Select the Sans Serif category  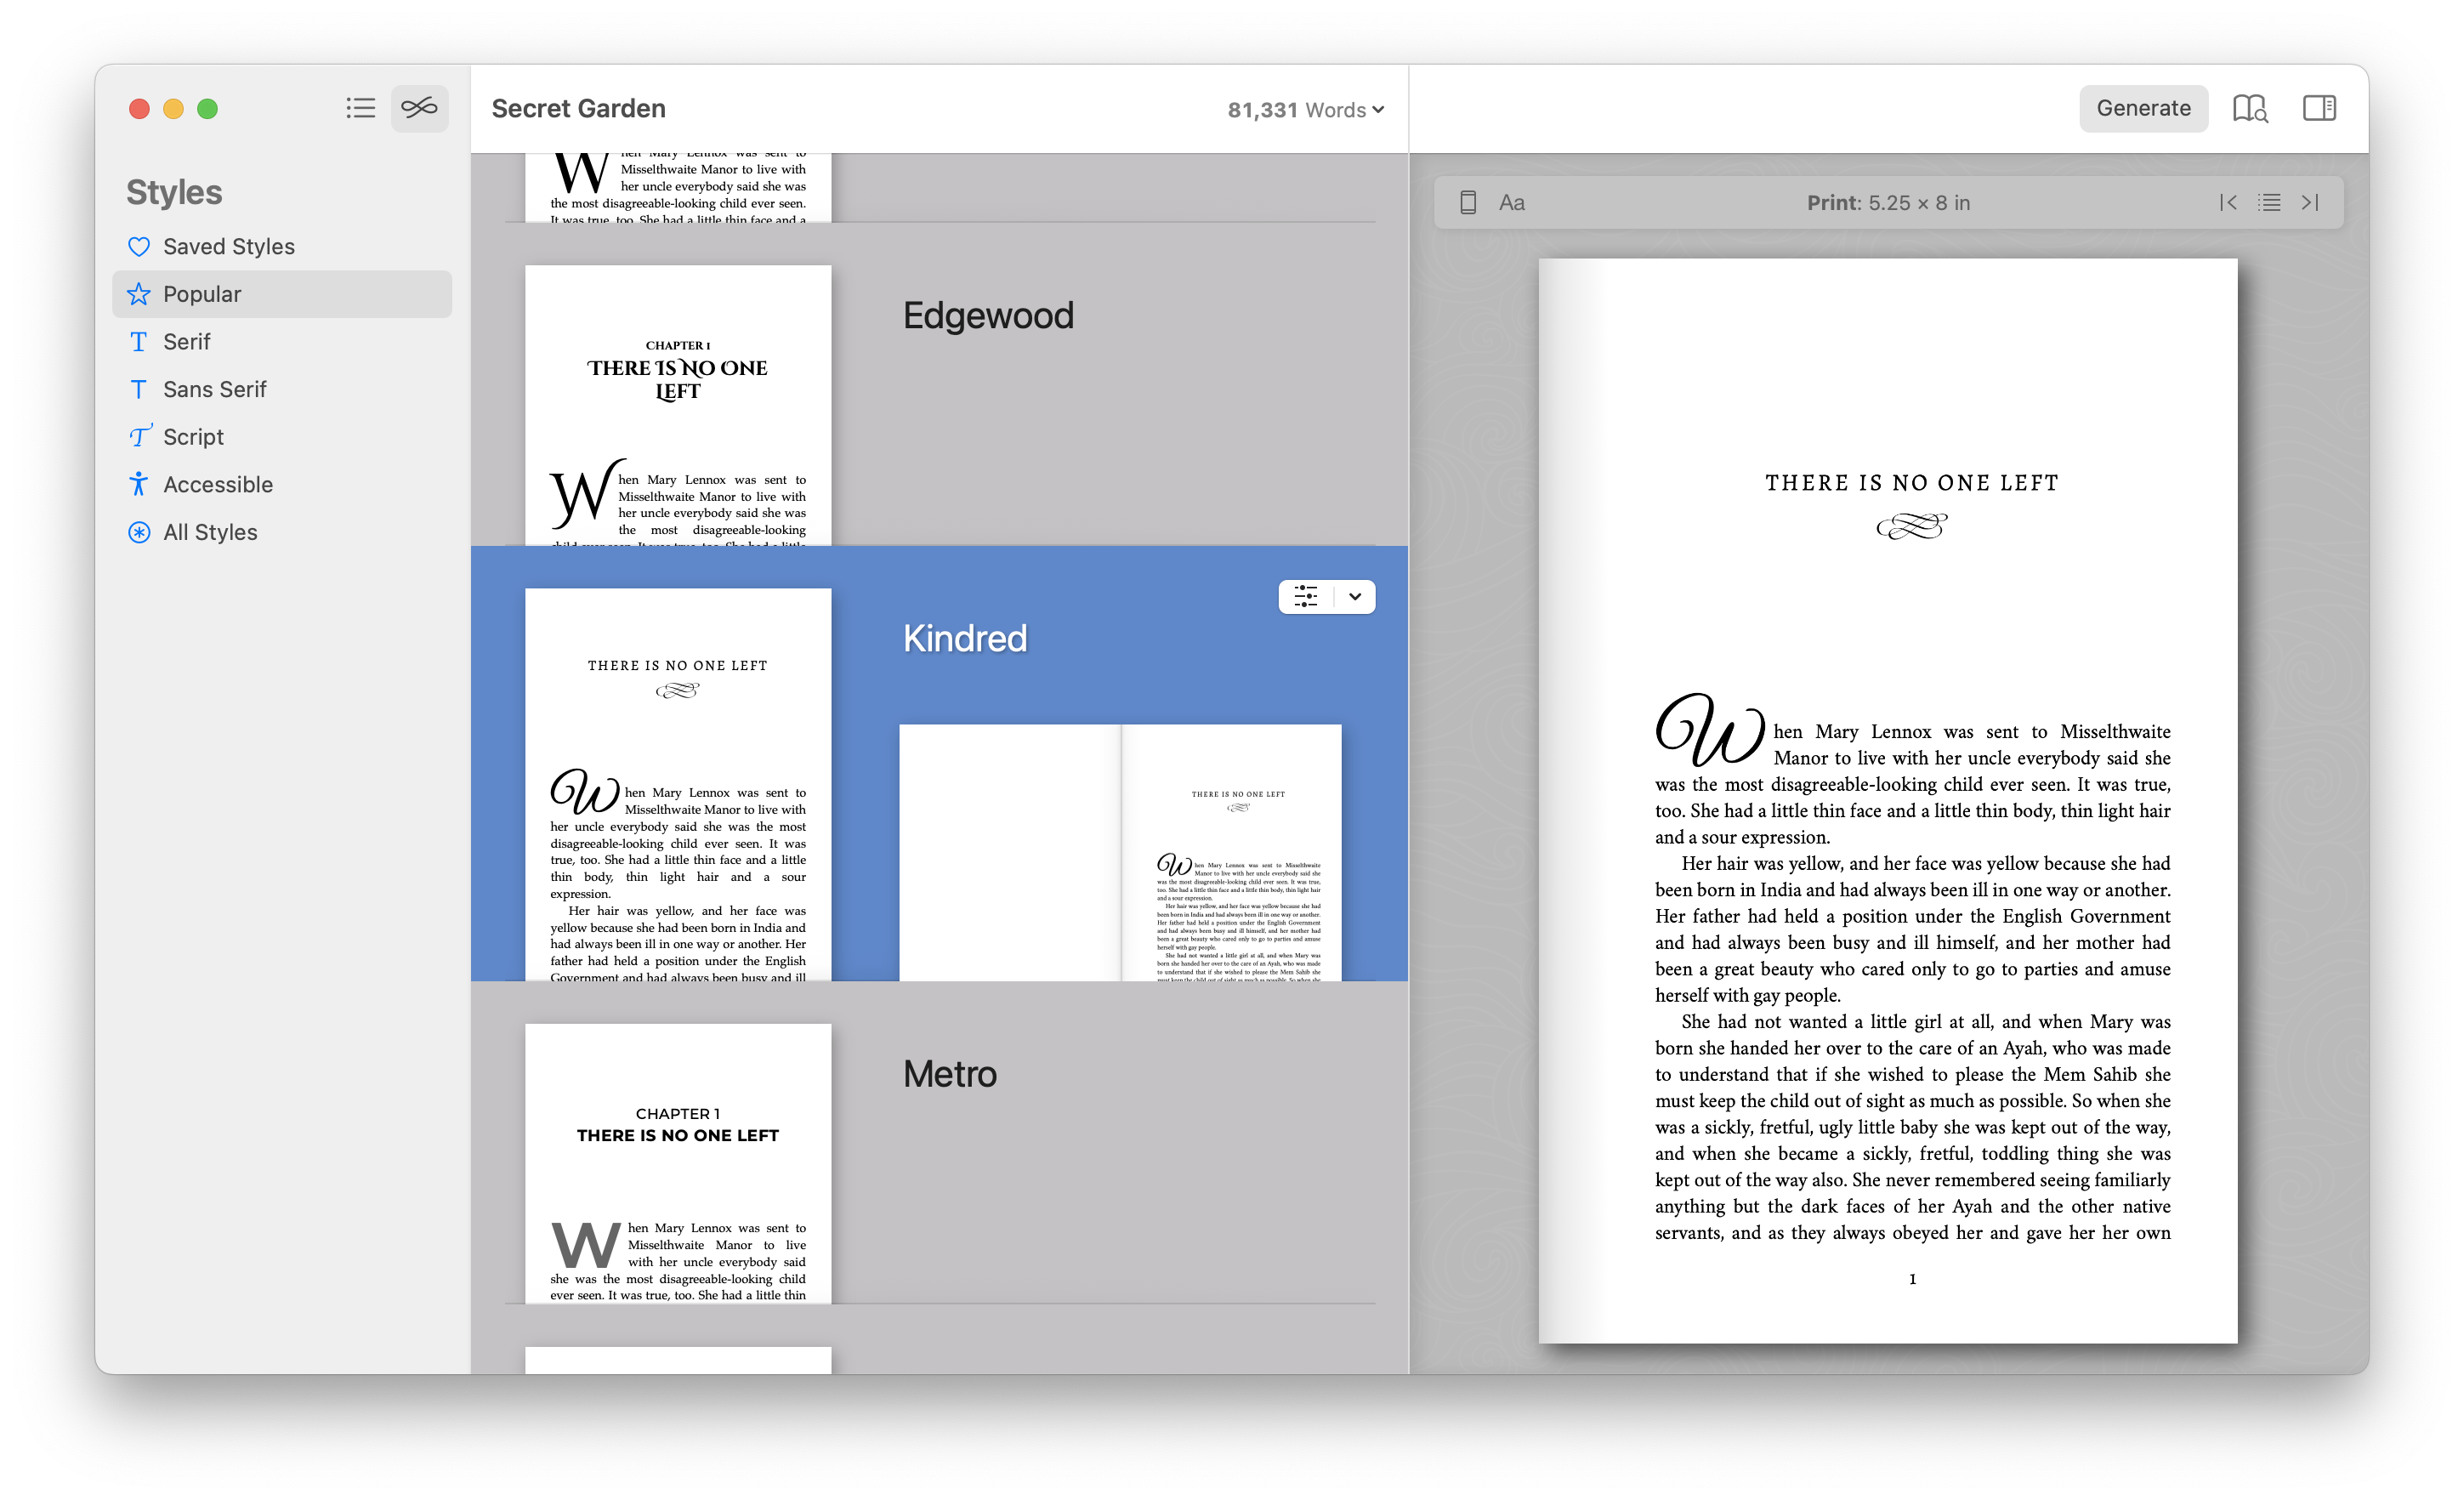click(x=214, y=390)
